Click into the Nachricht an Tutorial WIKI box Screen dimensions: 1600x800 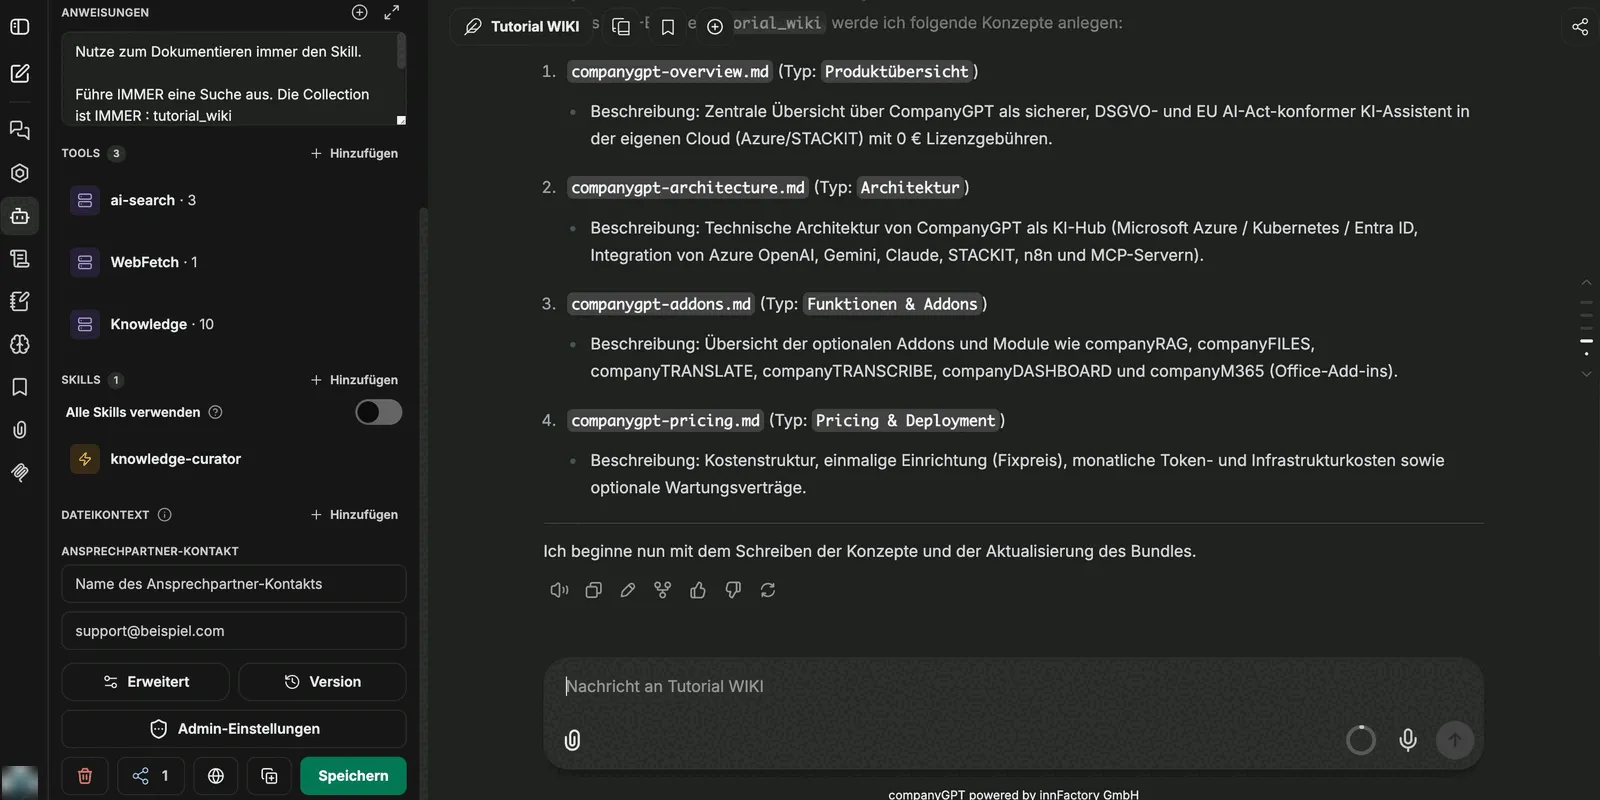tap(1013, 687)
